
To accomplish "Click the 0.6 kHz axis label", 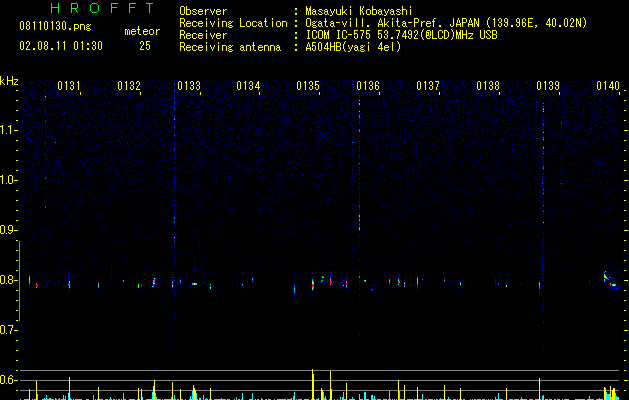I will click(x=9, y=380).
